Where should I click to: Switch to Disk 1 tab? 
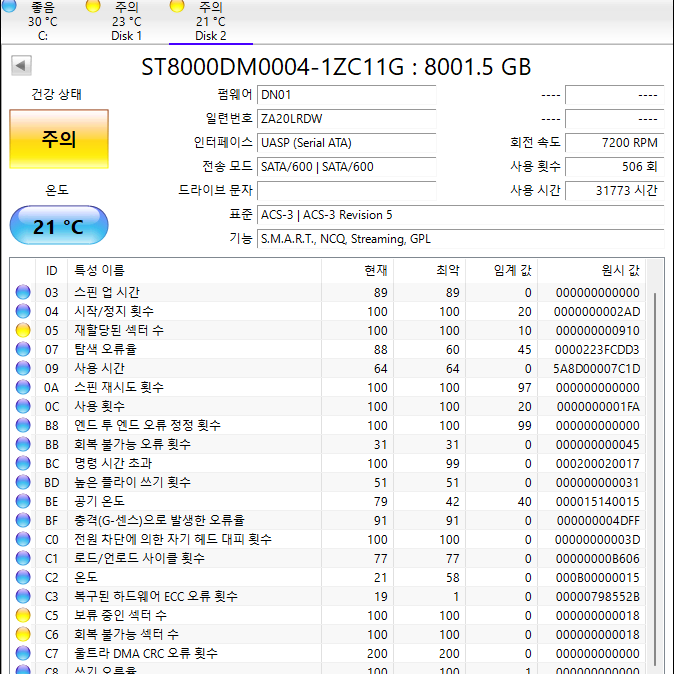tap(126, 21)
